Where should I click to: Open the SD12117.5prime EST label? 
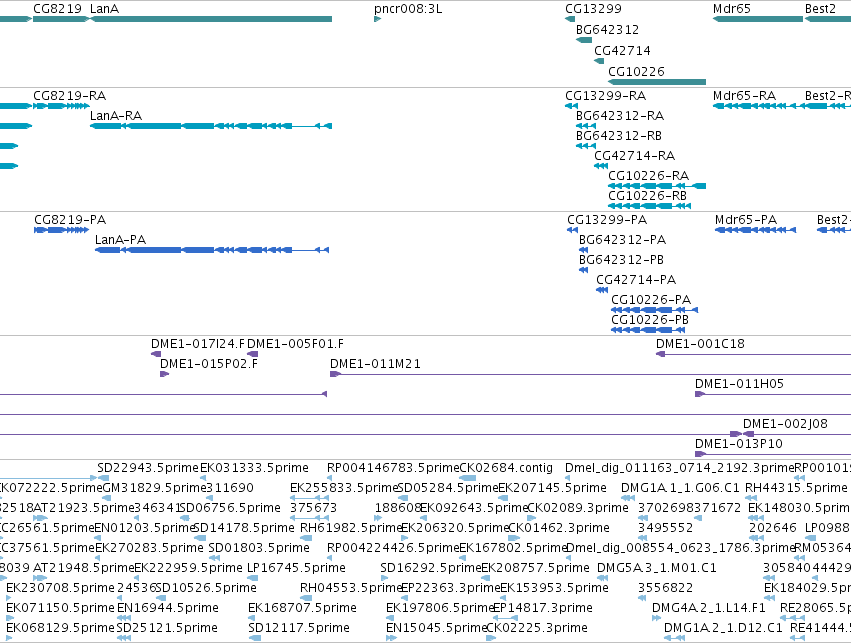(299, 628)
